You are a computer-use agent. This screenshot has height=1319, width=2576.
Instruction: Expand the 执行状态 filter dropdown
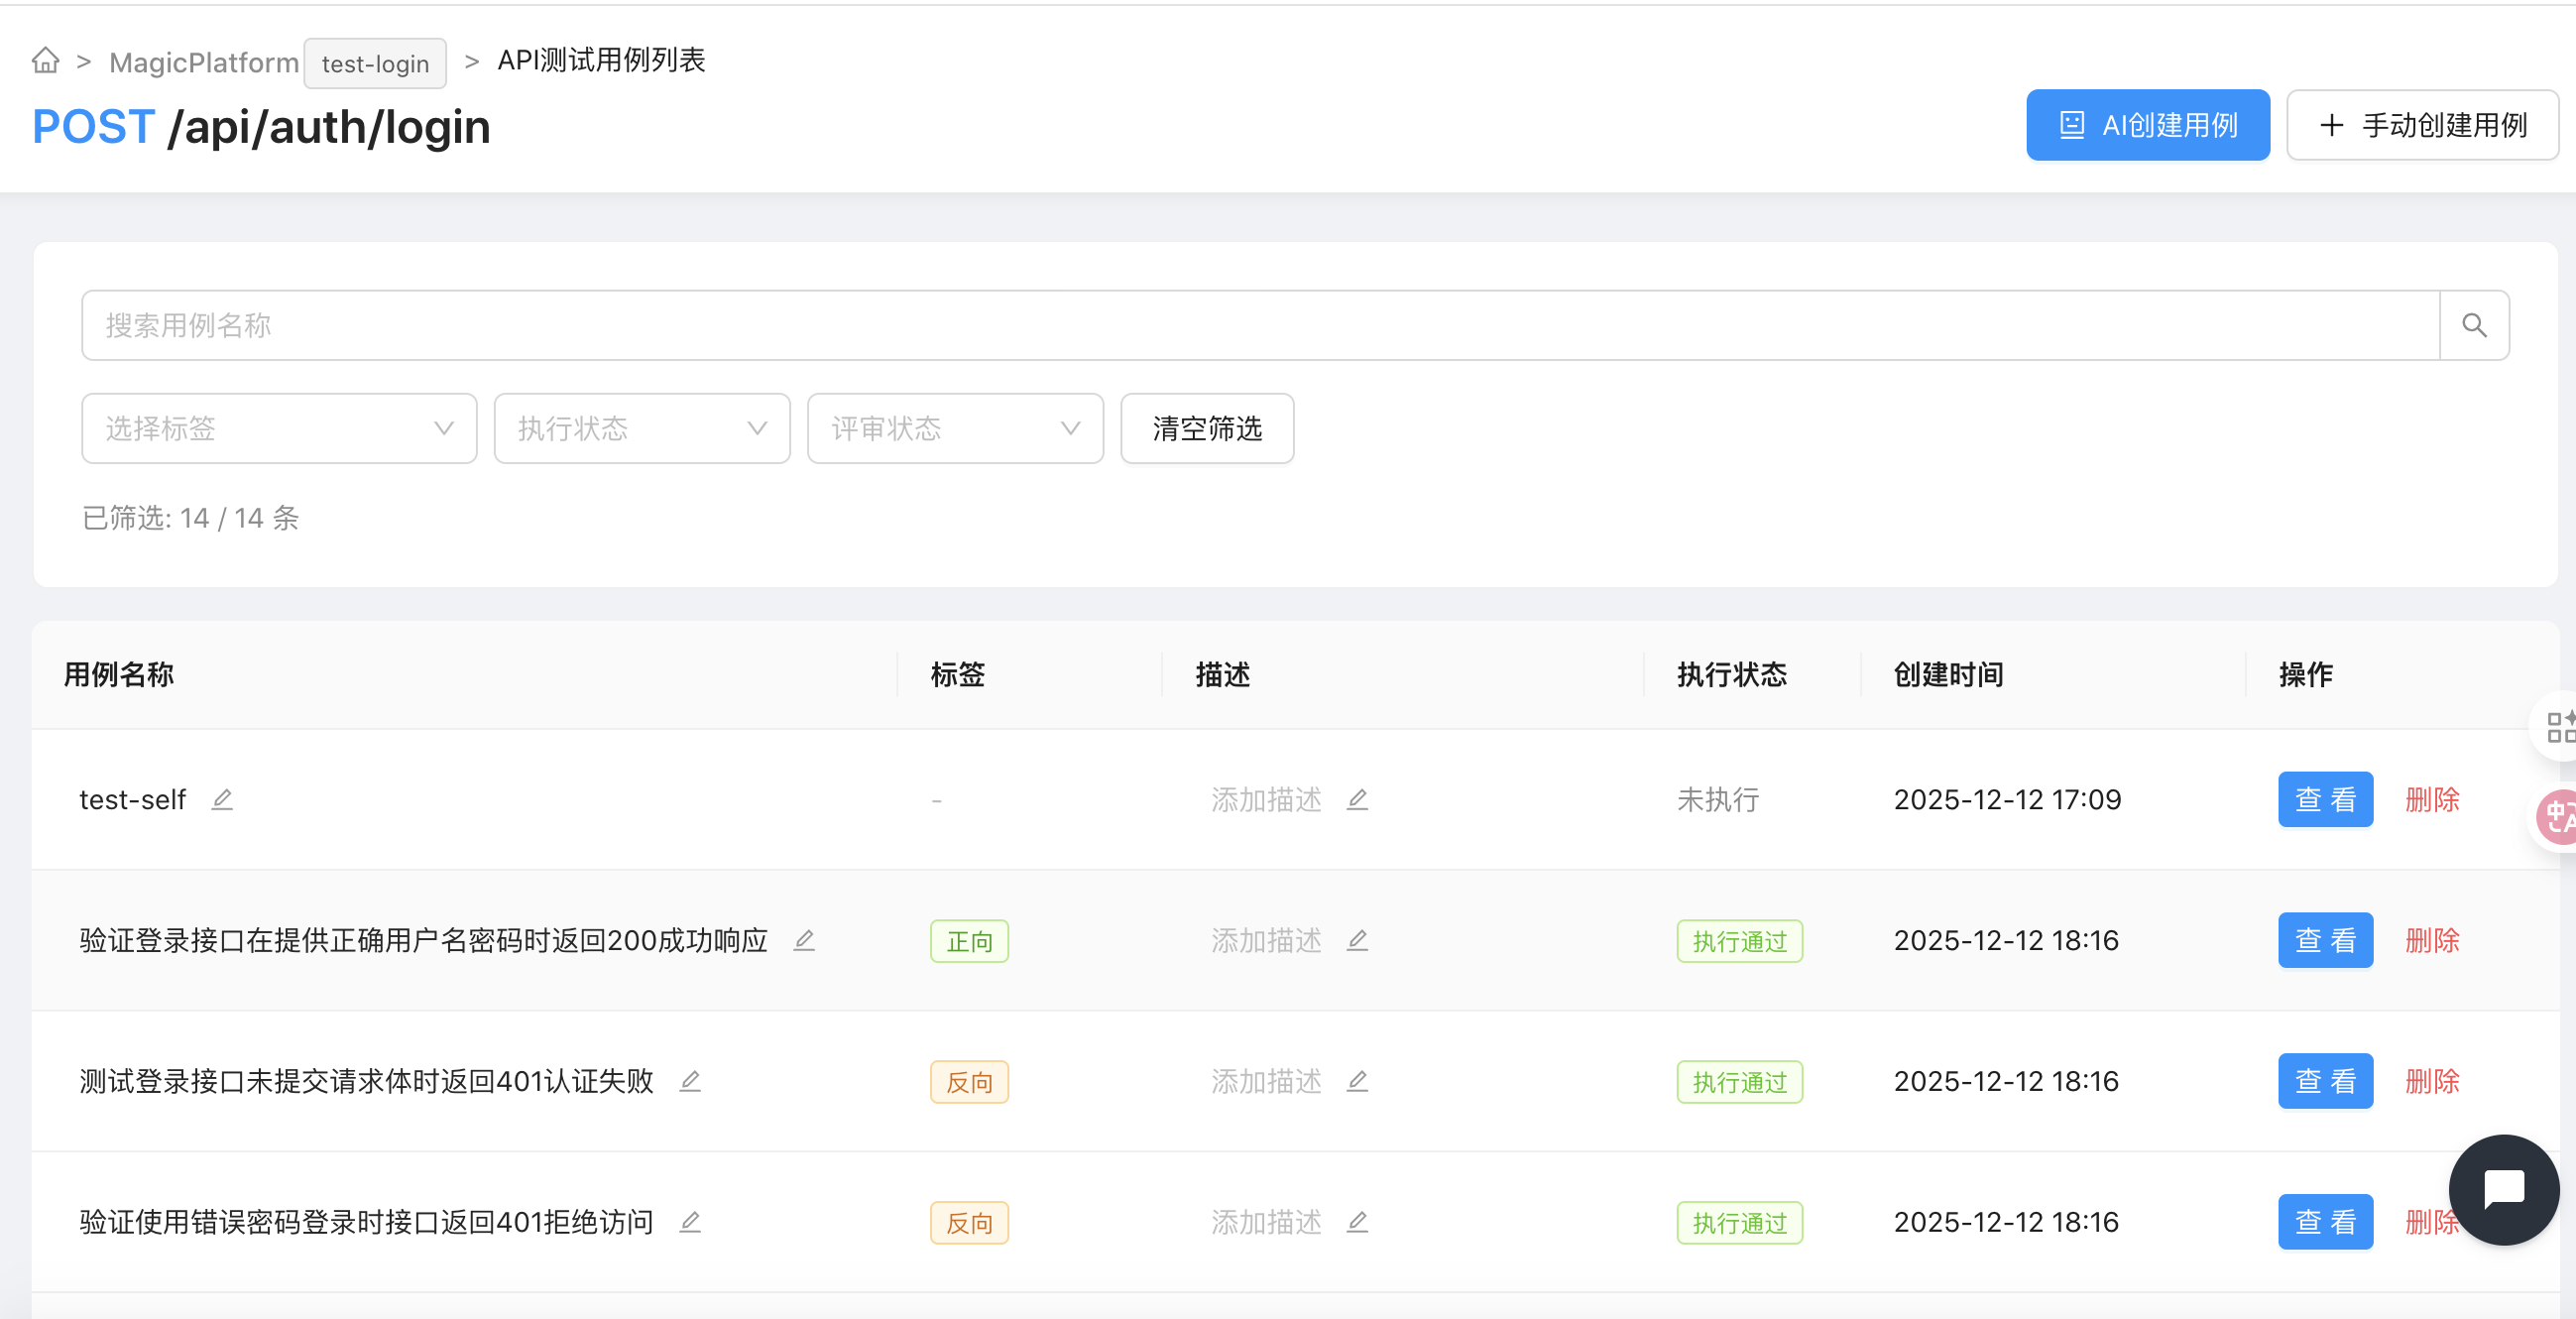[x=642, y=428]
